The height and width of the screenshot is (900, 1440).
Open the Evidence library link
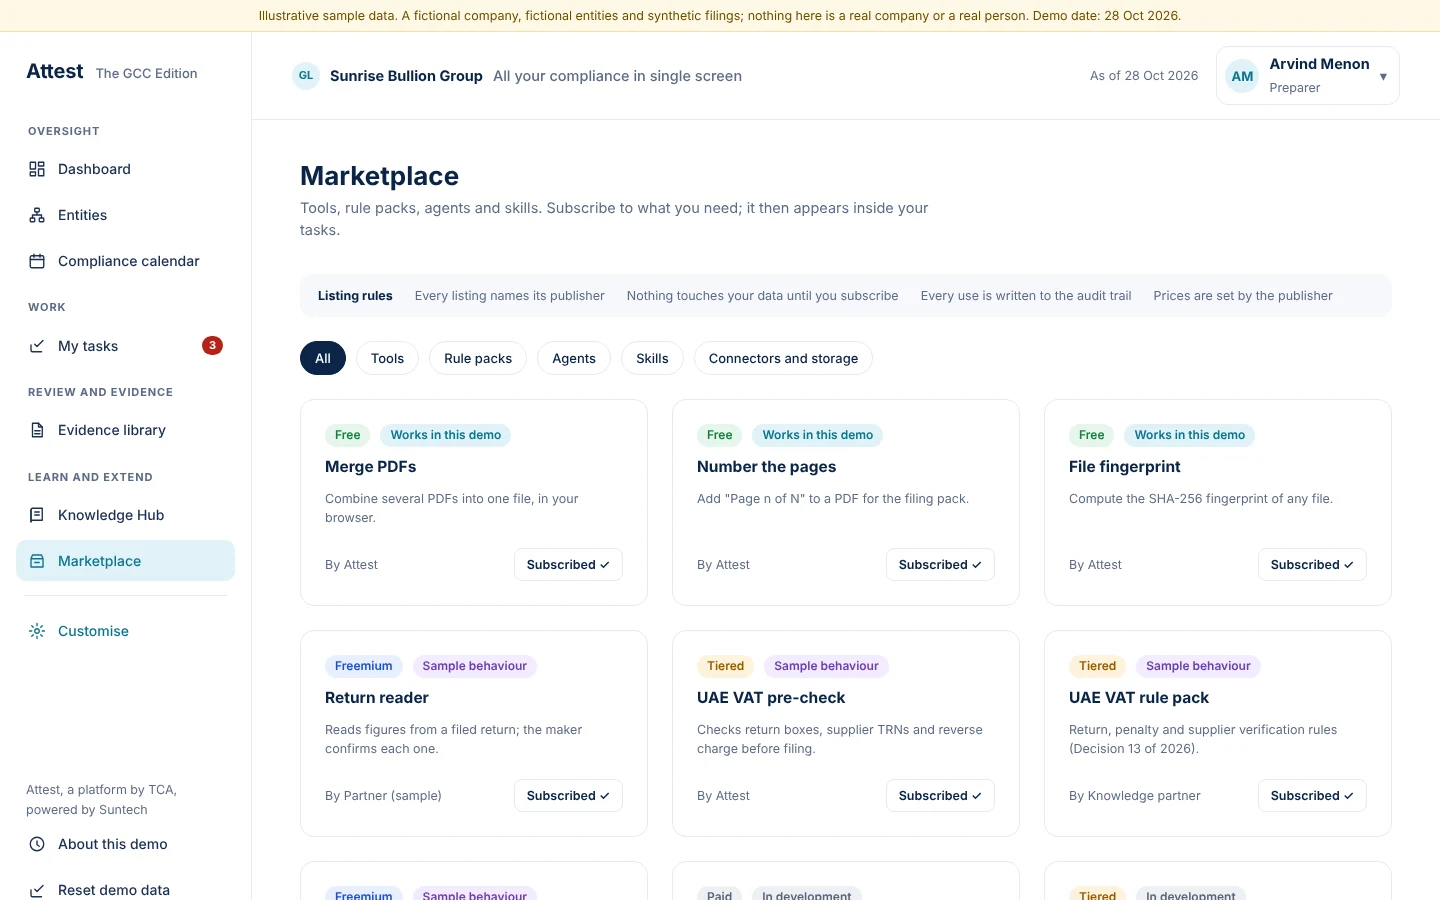pyautogui.click(x=125, y=430)
